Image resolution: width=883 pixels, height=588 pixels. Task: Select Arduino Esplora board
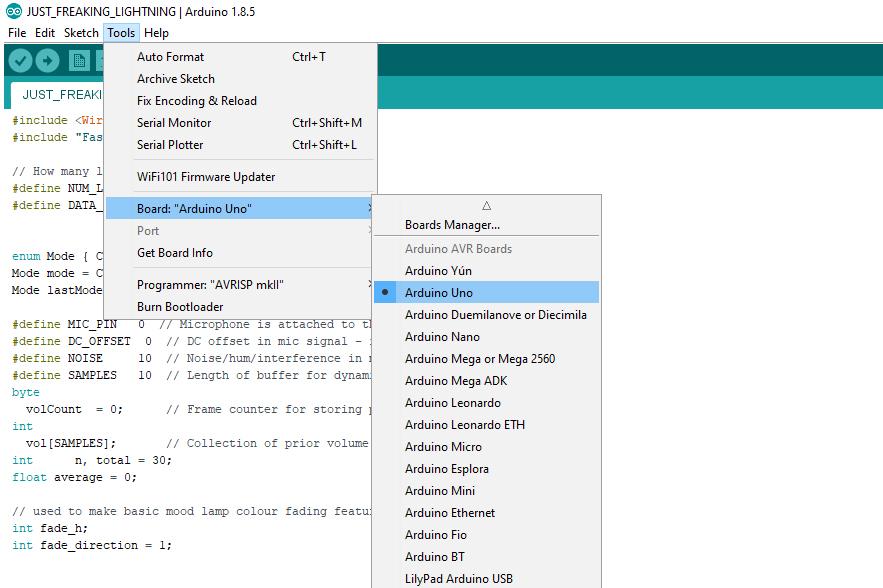tap(486, 468)
